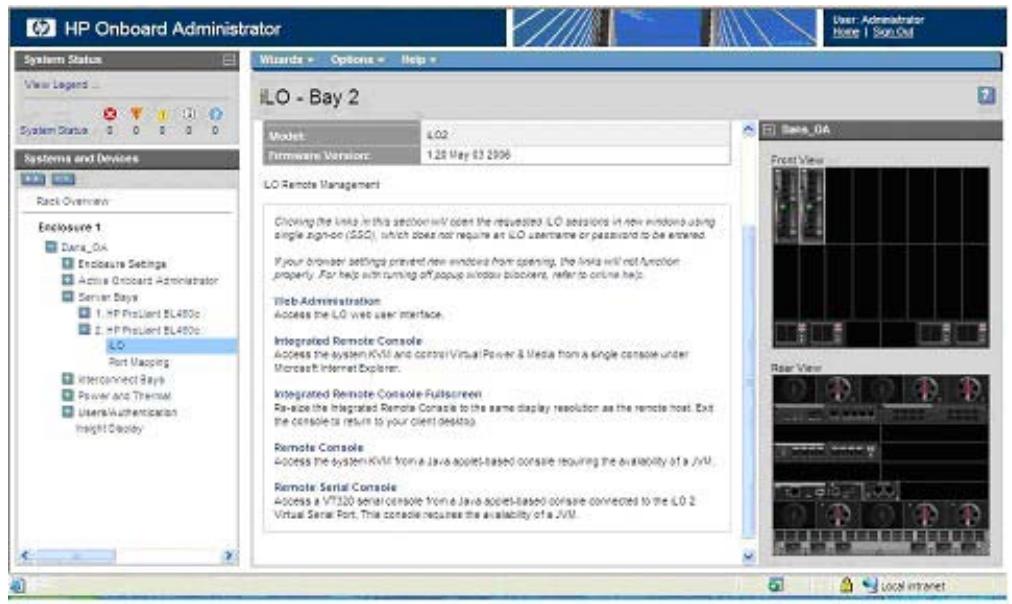1012x604 pixels.
Task: Click the Sign Out link
Action: [x=893, y=32]
